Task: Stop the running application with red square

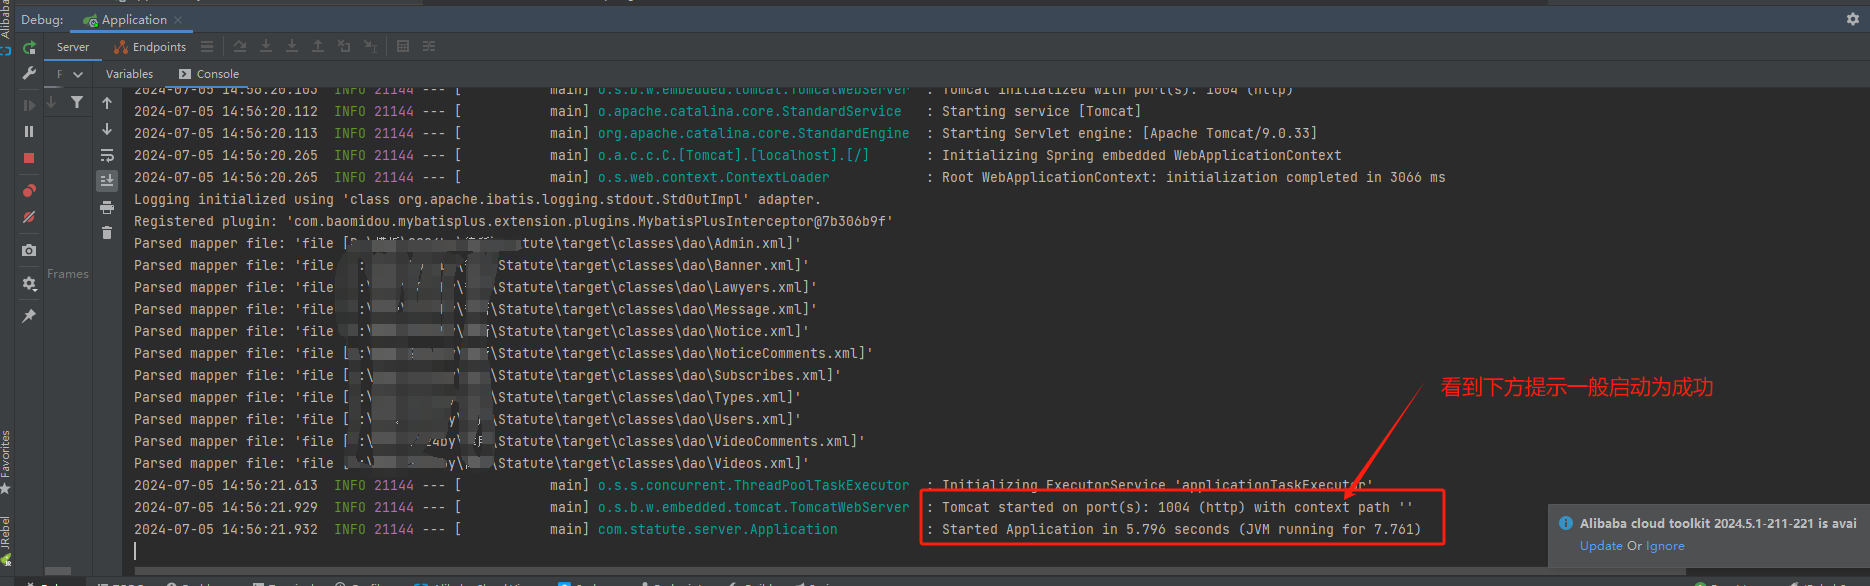Action: coord(29,158)
